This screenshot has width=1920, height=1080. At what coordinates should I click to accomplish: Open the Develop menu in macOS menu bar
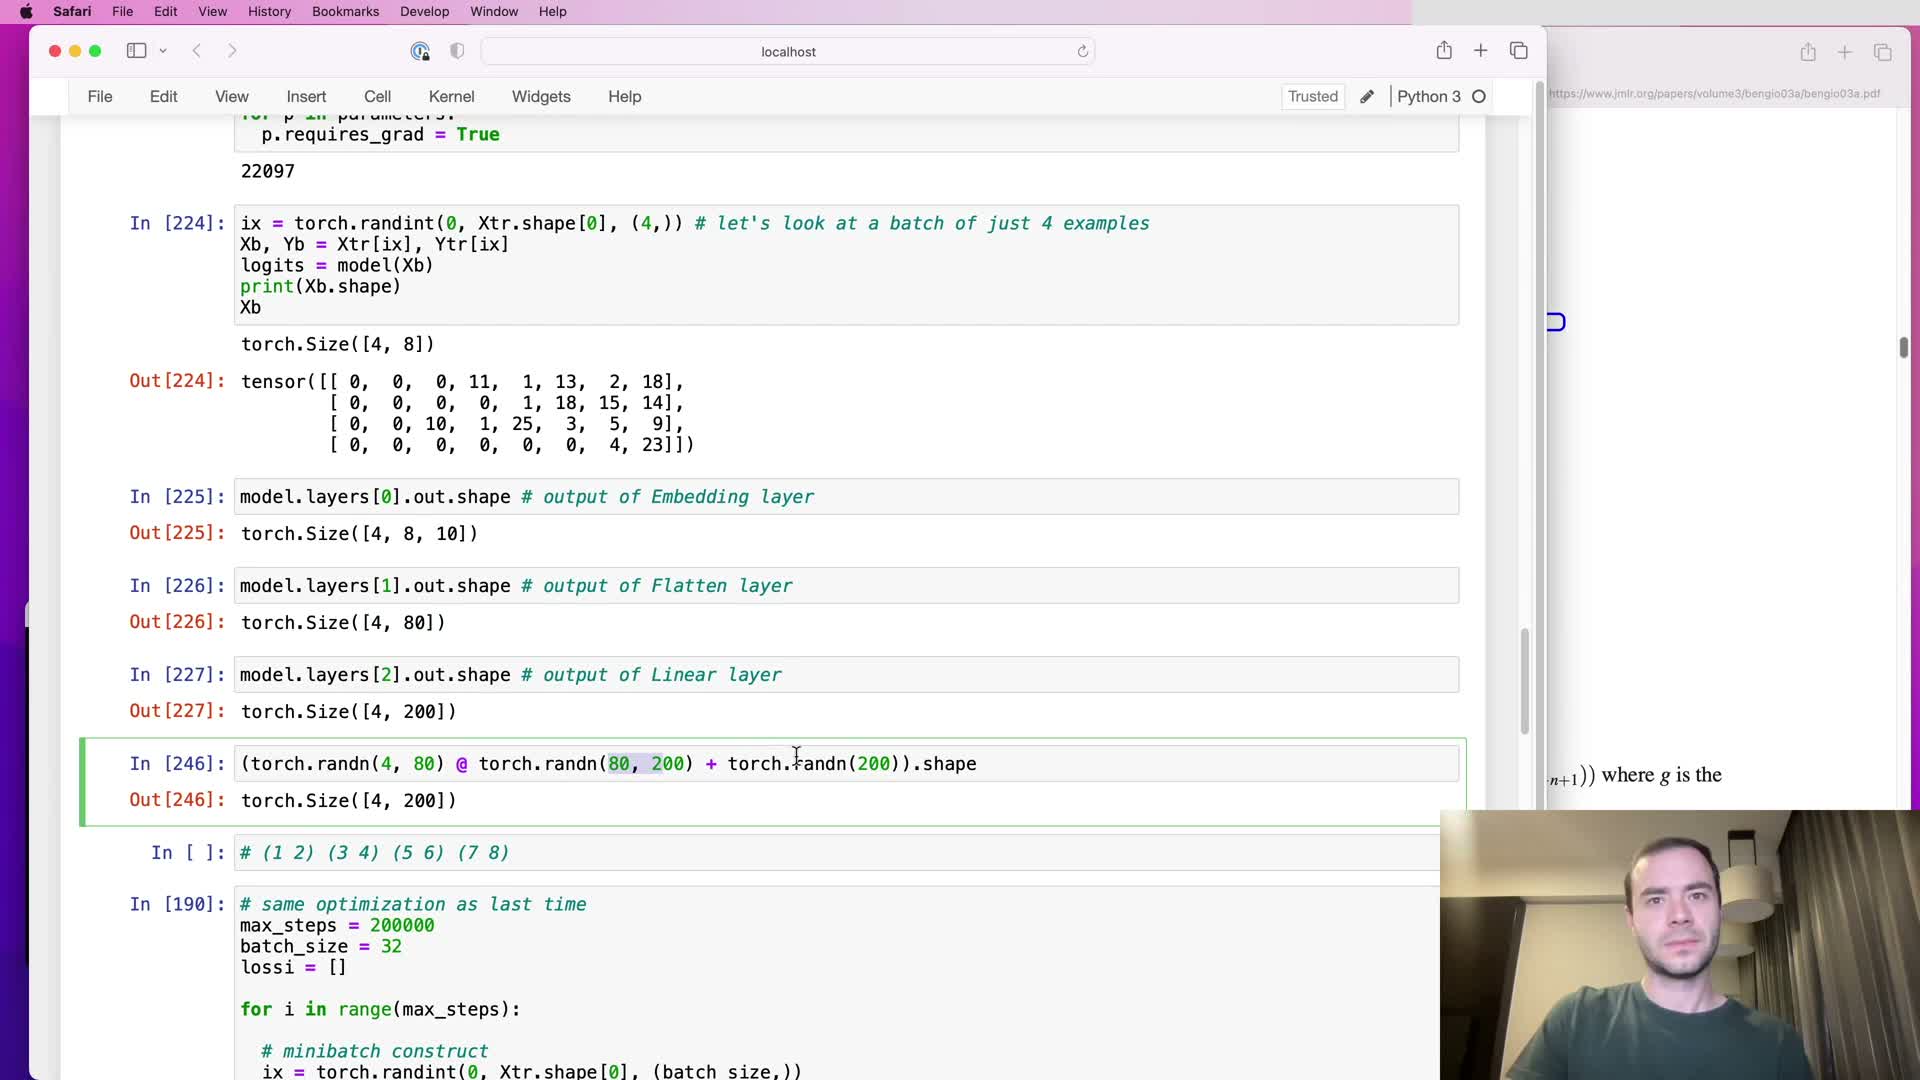[424, 12]
